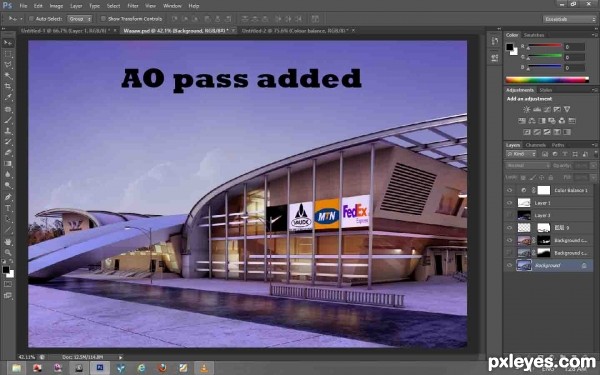Open the layer Fill dropdown arrow
This screenshot has width=600, height=375.
tap(593, 178)
